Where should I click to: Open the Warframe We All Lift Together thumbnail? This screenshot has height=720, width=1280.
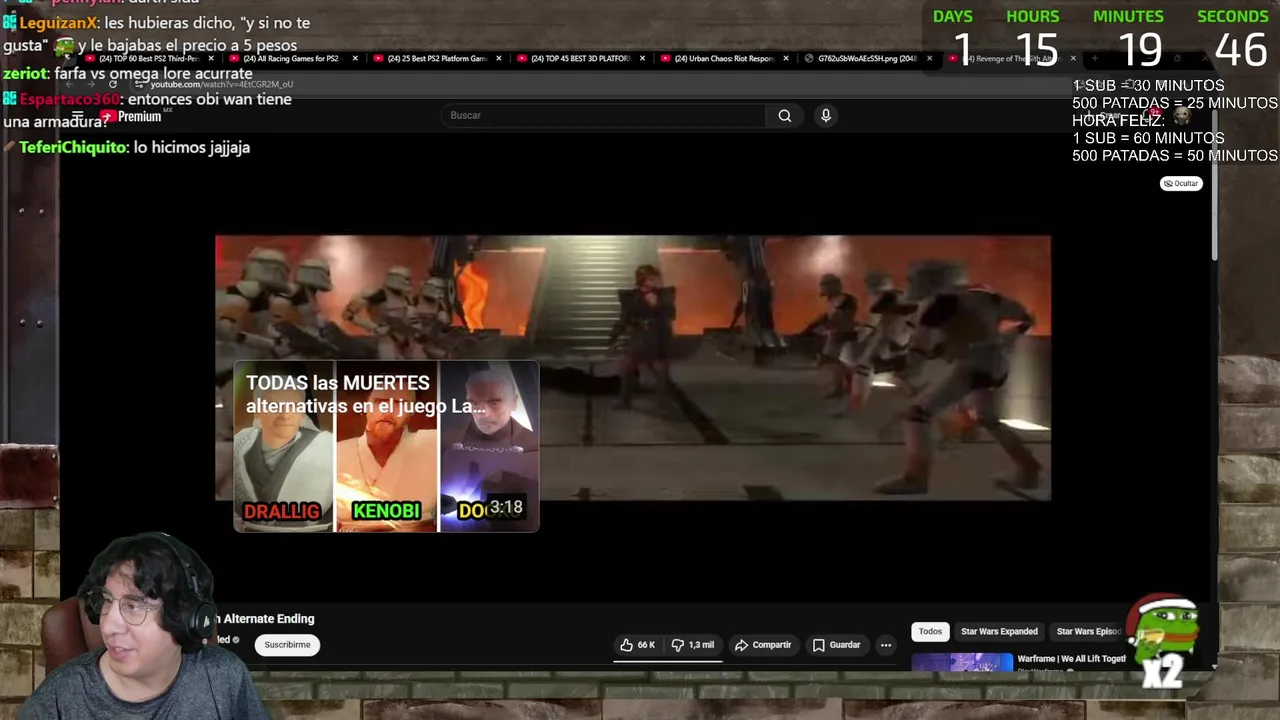tap(962, 662)
